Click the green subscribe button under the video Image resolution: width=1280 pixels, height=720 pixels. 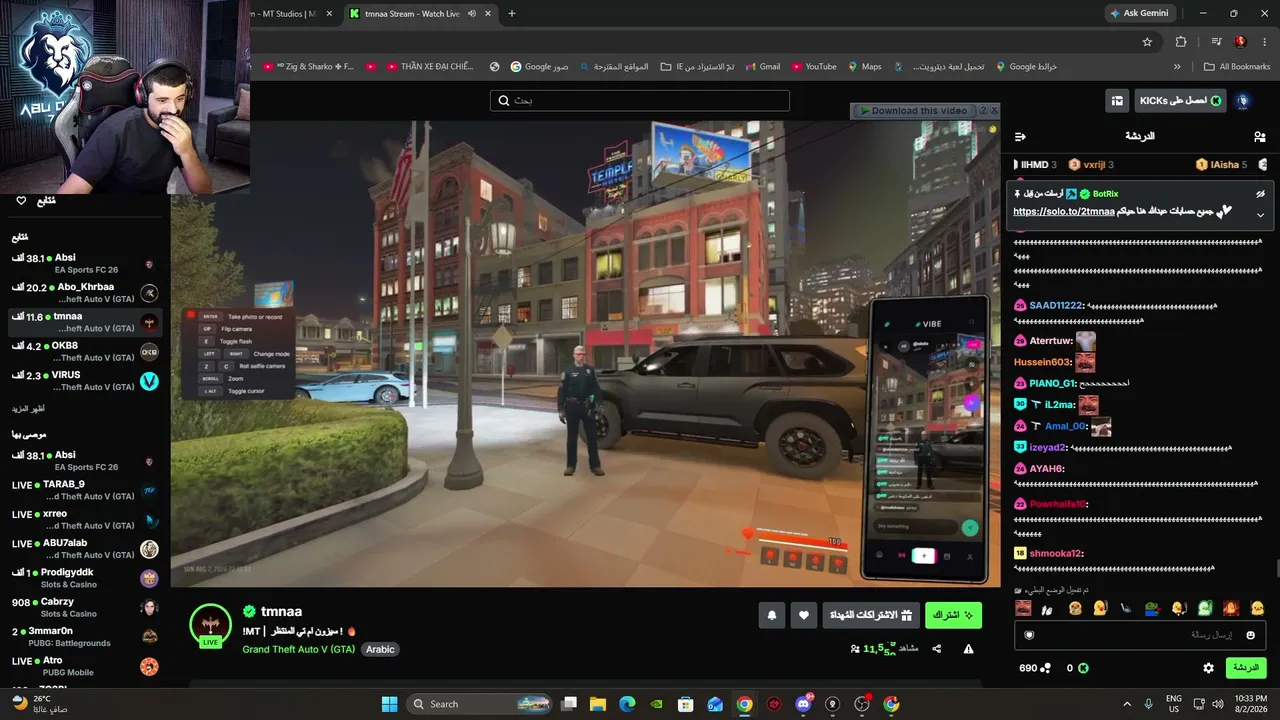(953, 615)
